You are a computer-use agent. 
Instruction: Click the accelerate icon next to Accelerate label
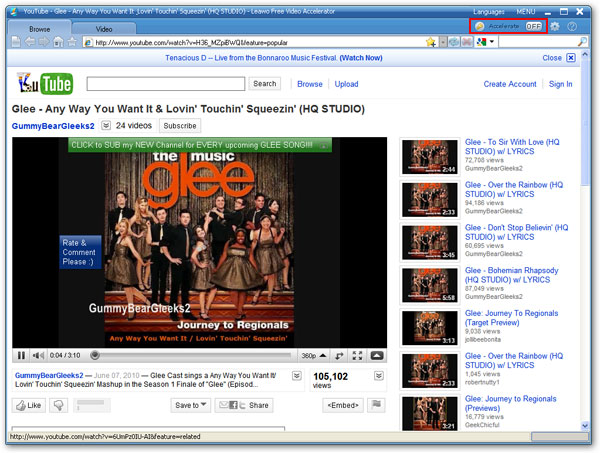pos(479,26)
